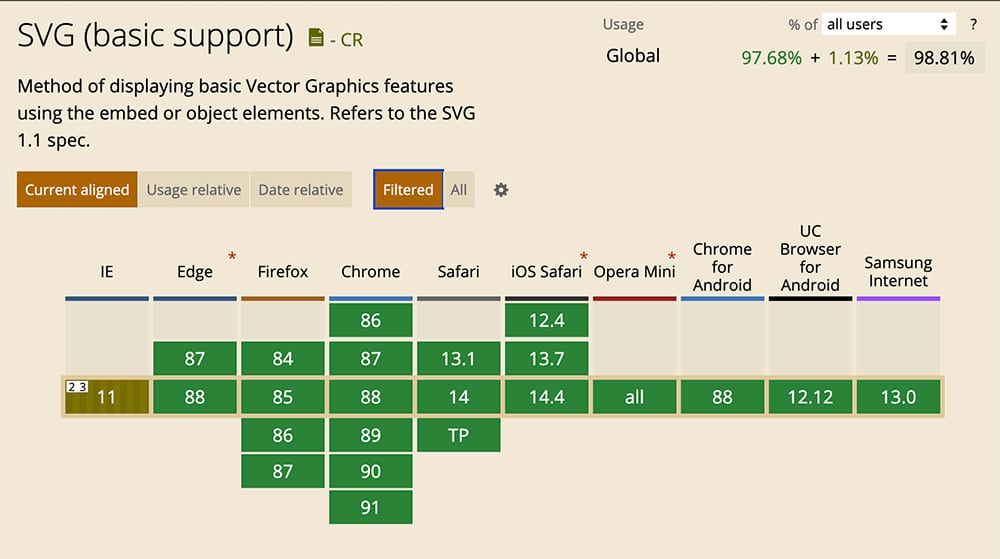This screenshot has width=1000, height=559.
Task: Click the iOS Safari 13.7 cell
Action: pyautogui.click(x=547, y=358)
